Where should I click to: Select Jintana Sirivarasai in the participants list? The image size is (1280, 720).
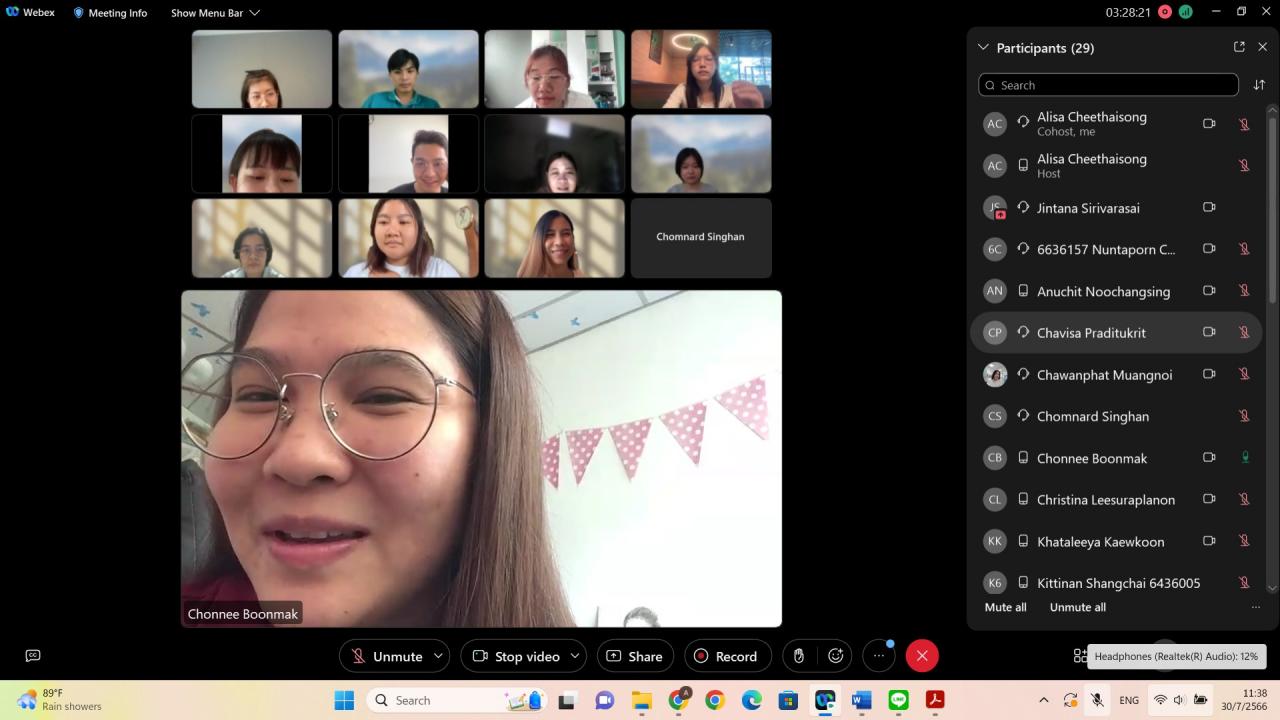click(x=1116, y=208)
